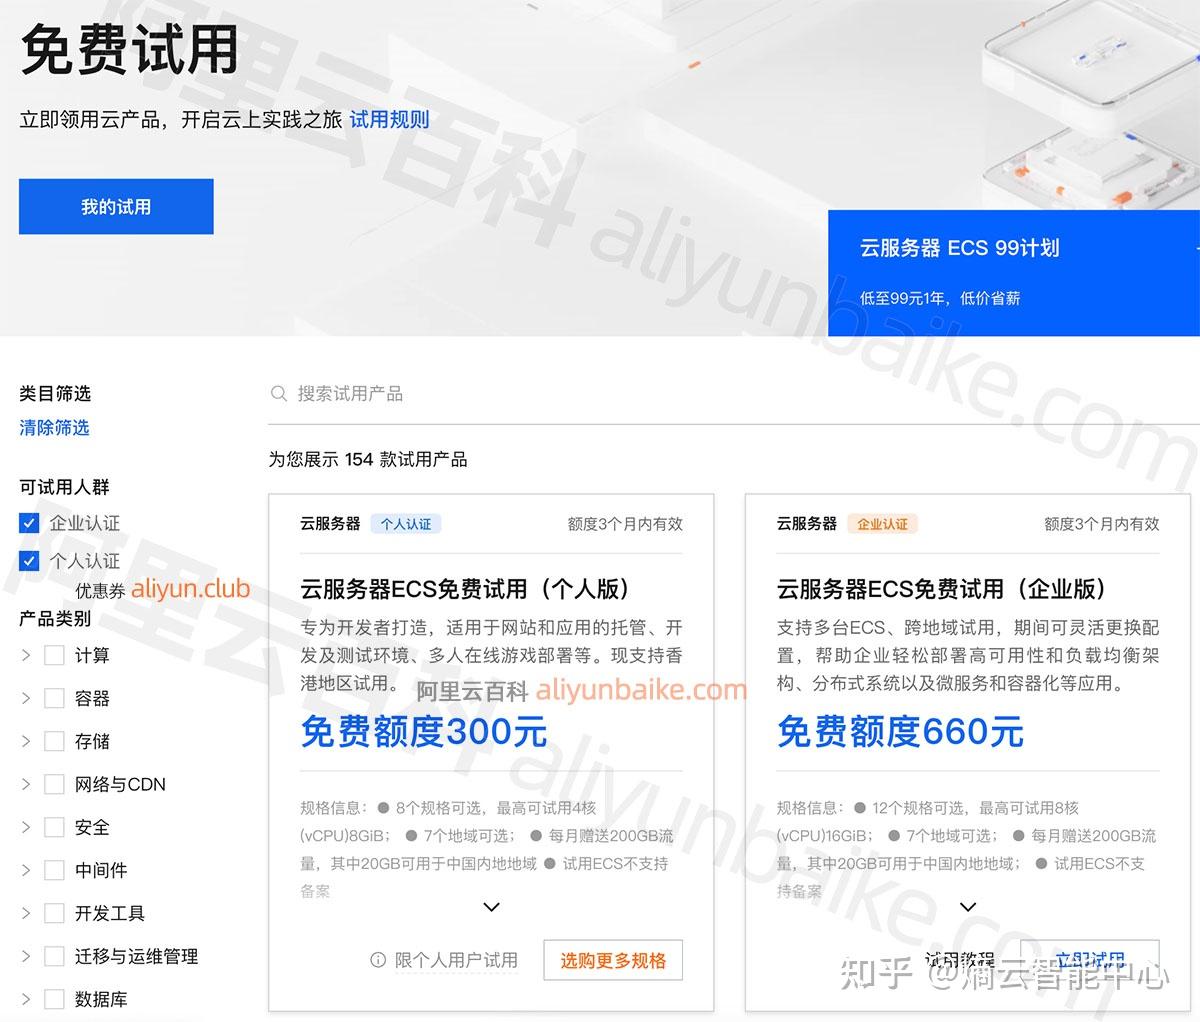Screen dimensions: 1200x1022
Task: Click 免费额度300元 text
Action: pos(424,732)
